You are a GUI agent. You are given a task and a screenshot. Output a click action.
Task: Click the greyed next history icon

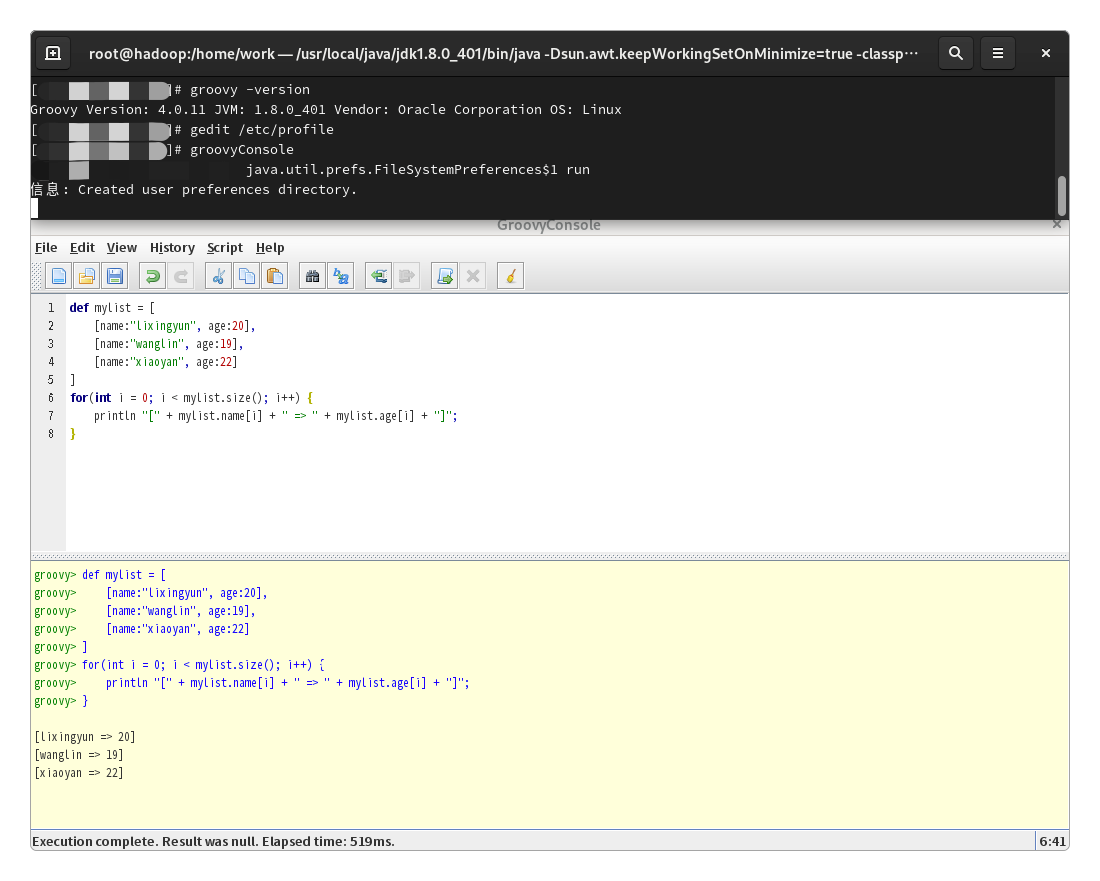click(407, 276)
